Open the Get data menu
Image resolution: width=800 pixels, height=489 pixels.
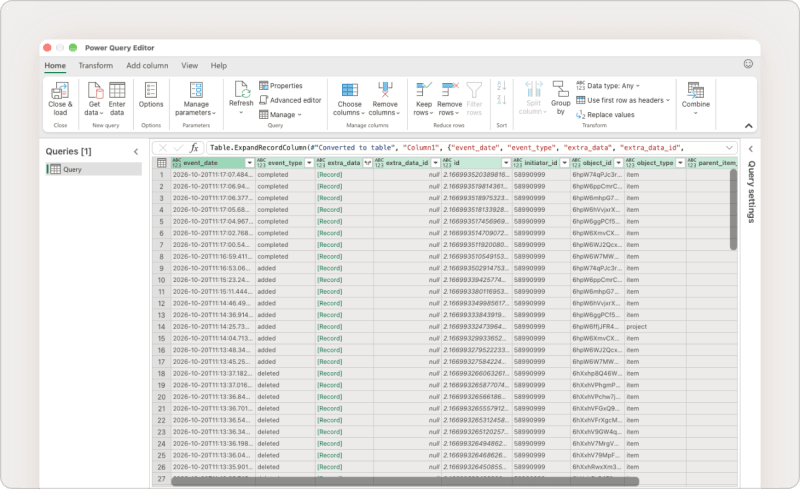pyautogui.click(x=94, y=99)
